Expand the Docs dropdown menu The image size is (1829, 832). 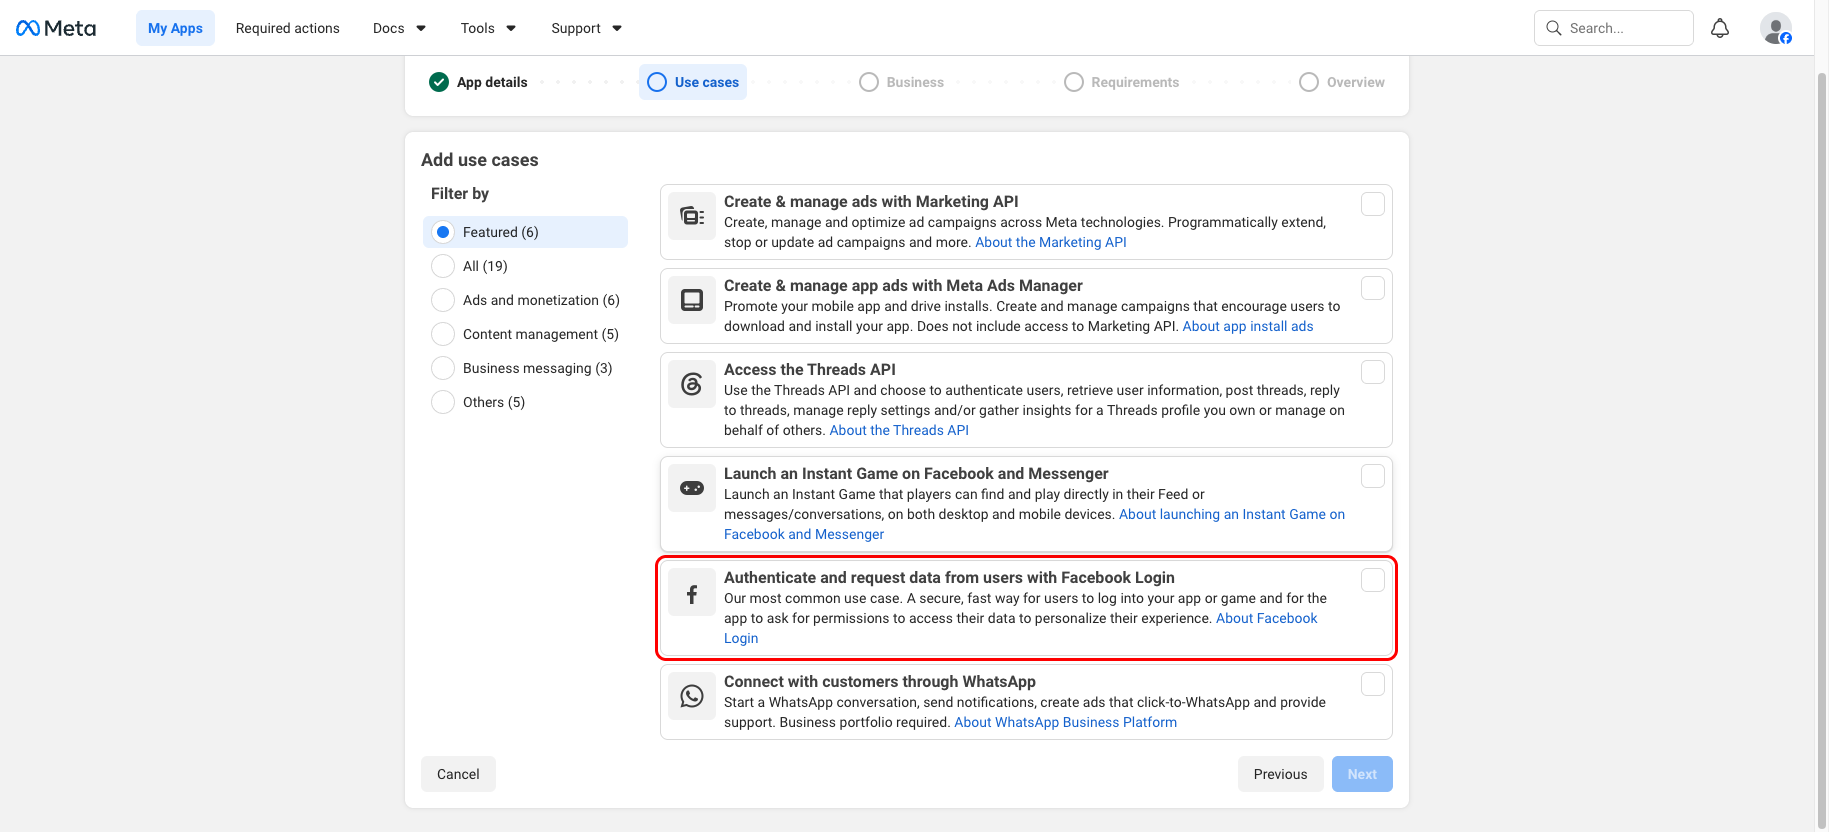tap(399, 28)
